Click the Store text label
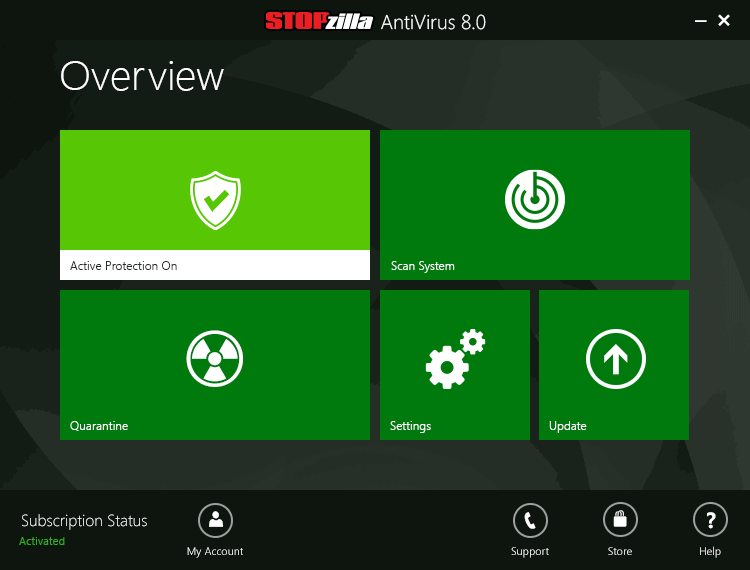Viewport: 750px width, 570px height. 619,551
